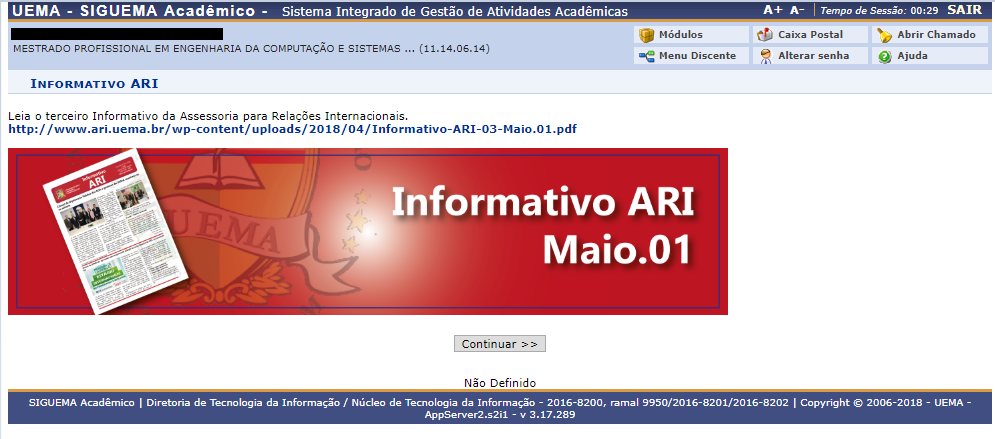Click the Informativo ARI Maio.01 banner
Image resolution: width=995 pixels, height=439 pixels.
[367, 232]
